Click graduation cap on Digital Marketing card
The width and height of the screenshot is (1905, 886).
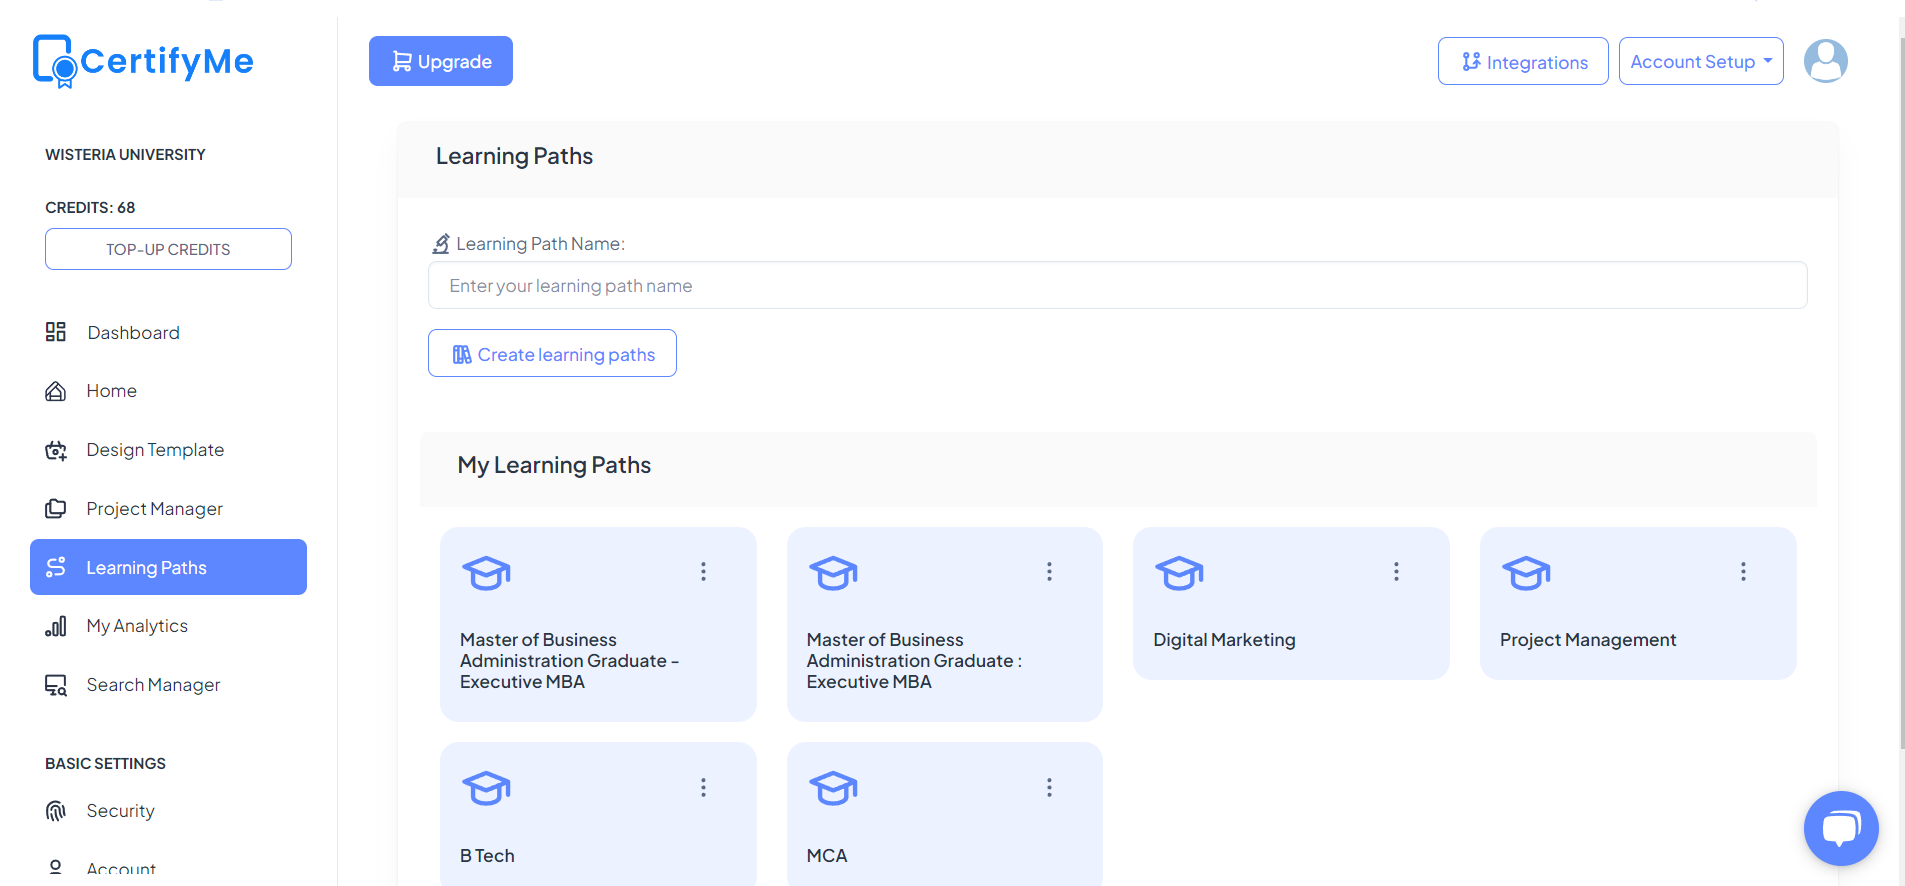point(1179,573)
